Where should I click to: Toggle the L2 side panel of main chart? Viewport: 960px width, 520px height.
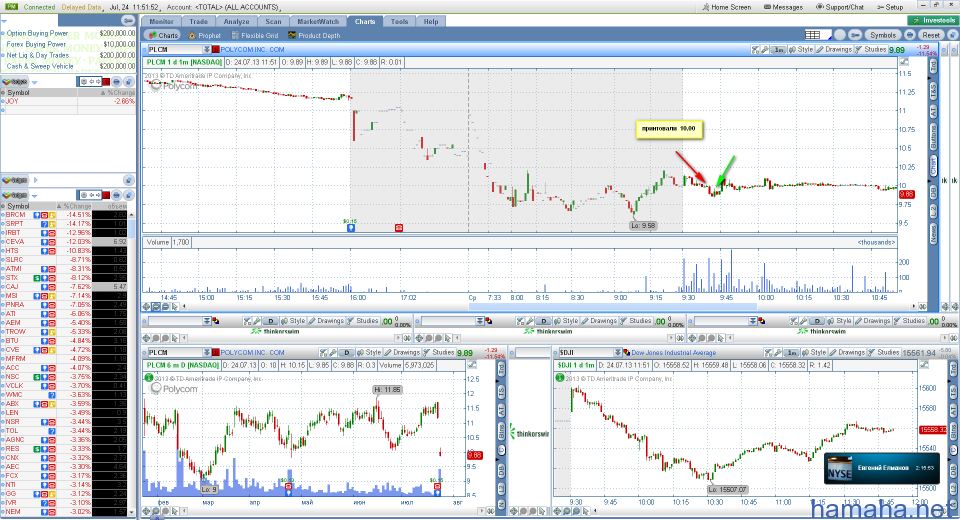[933, 211]
